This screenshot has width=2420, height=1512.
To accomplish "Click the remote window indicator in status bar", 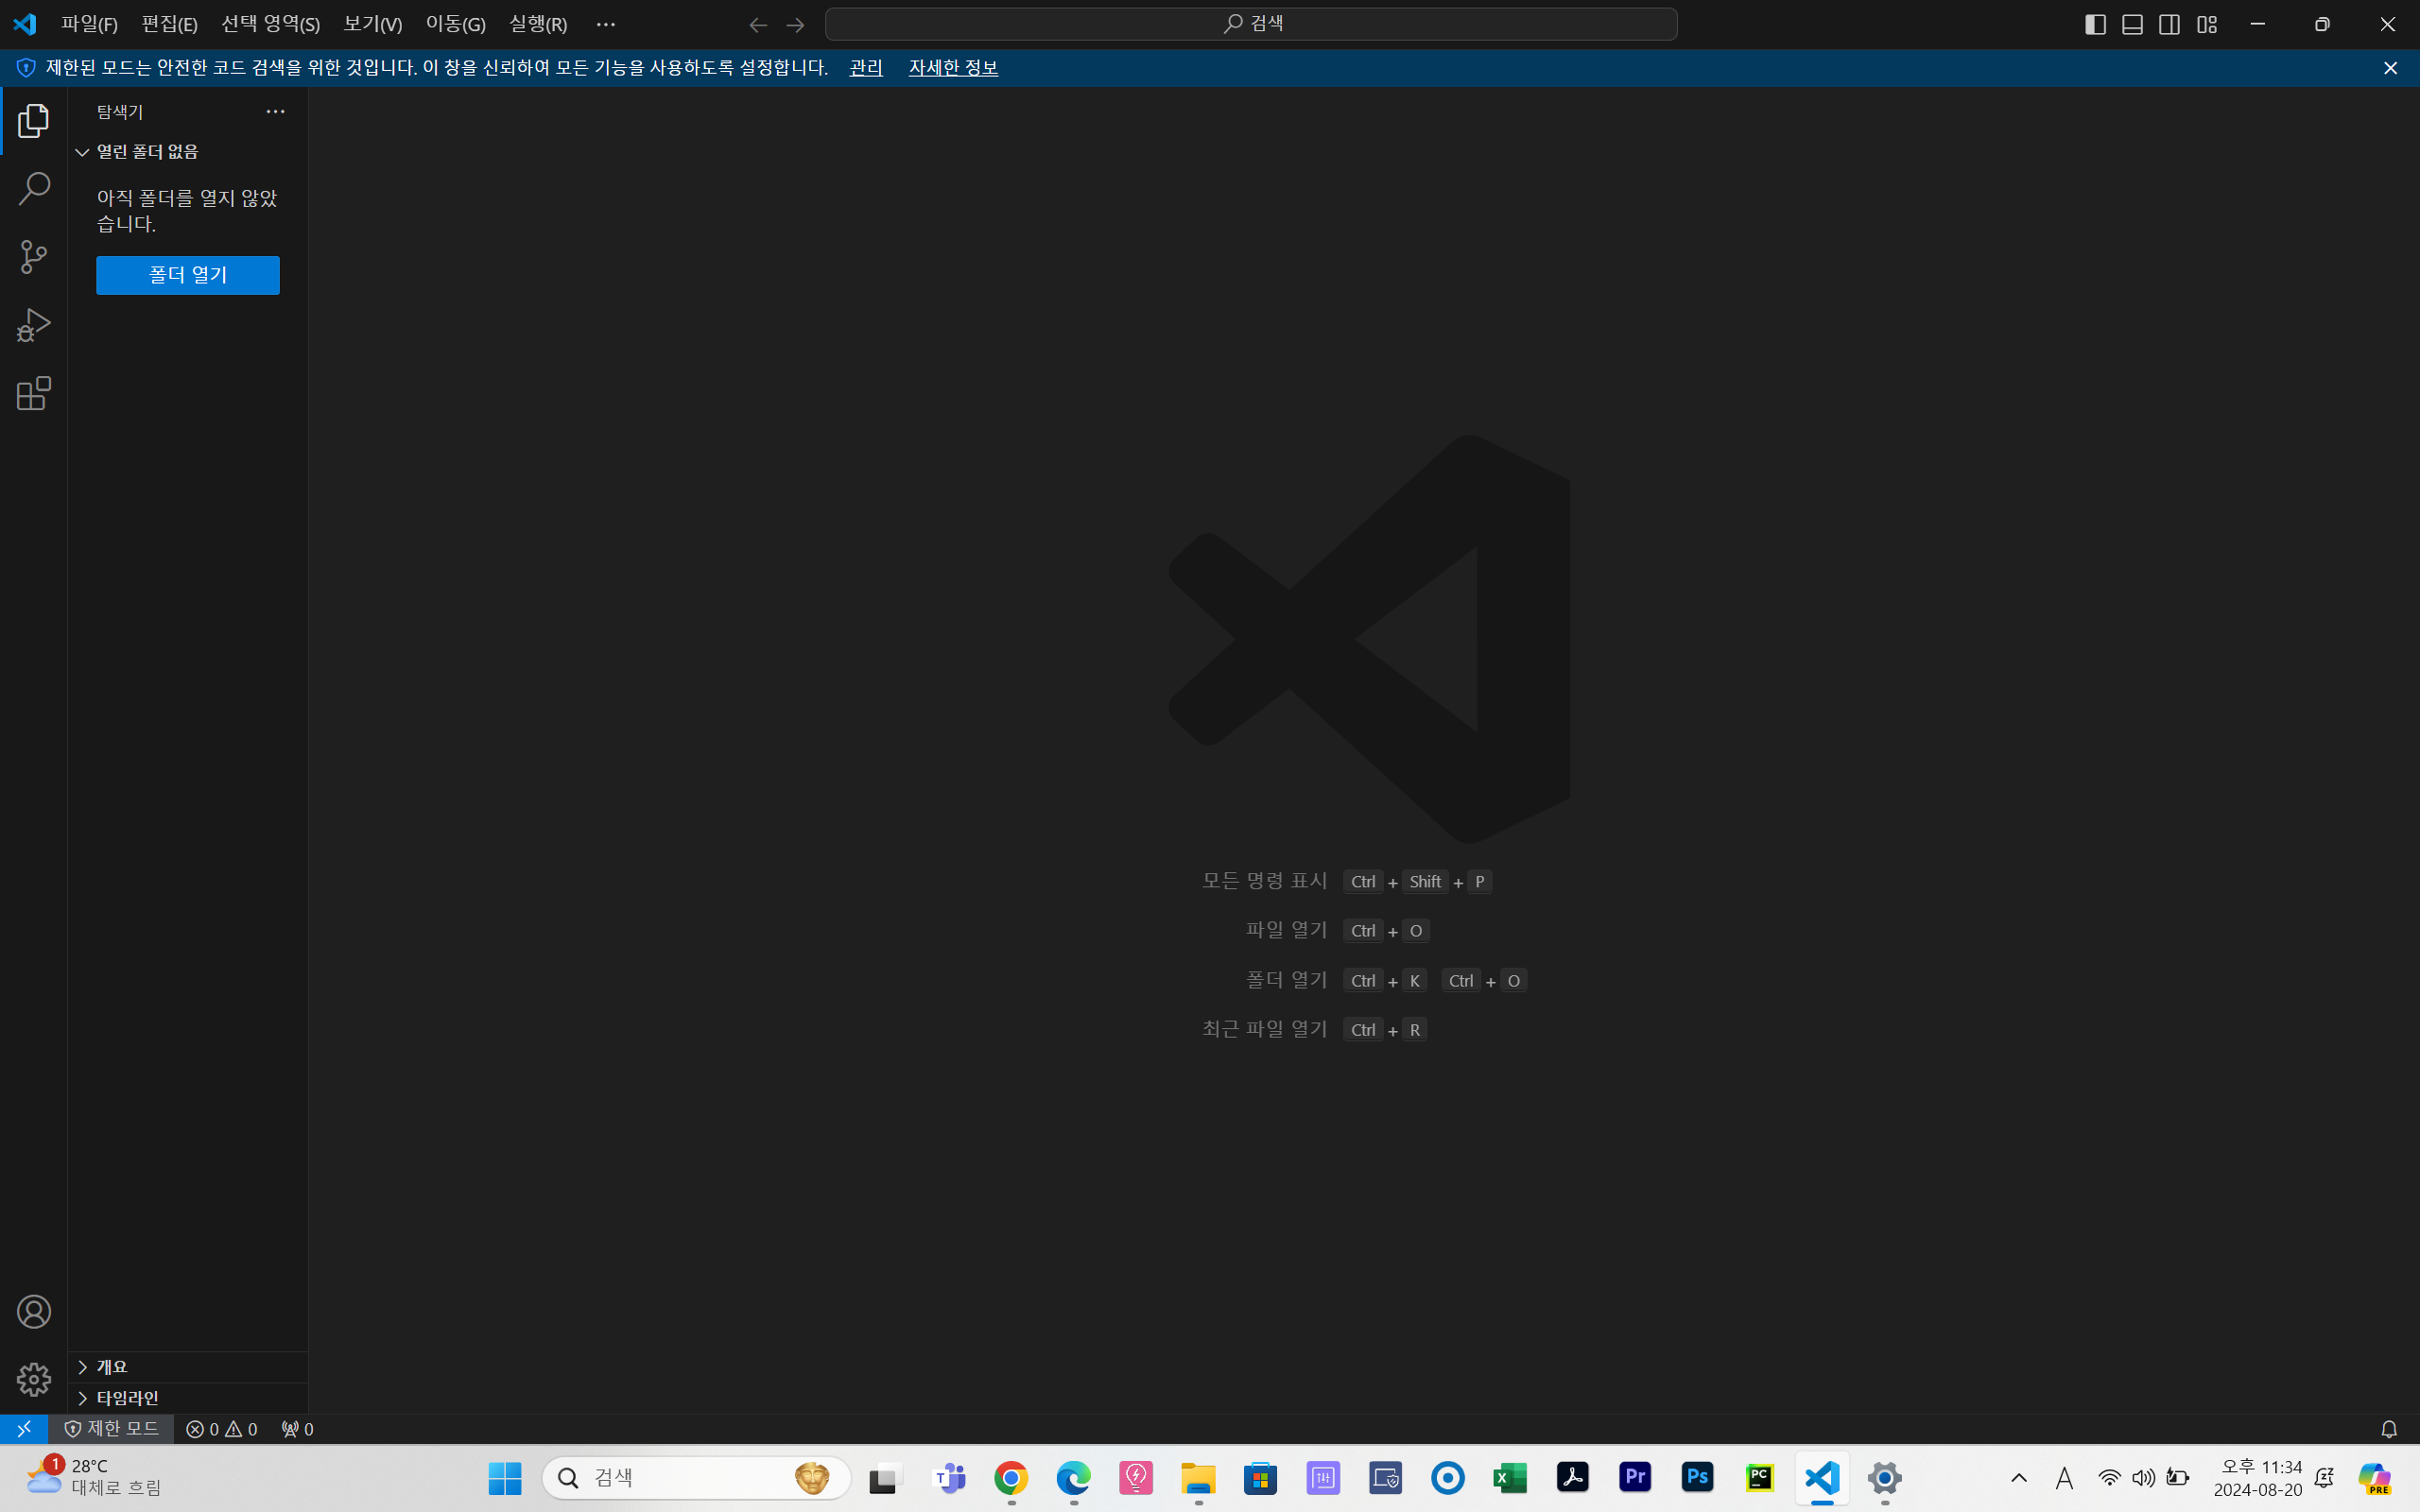I will 24,1429.
